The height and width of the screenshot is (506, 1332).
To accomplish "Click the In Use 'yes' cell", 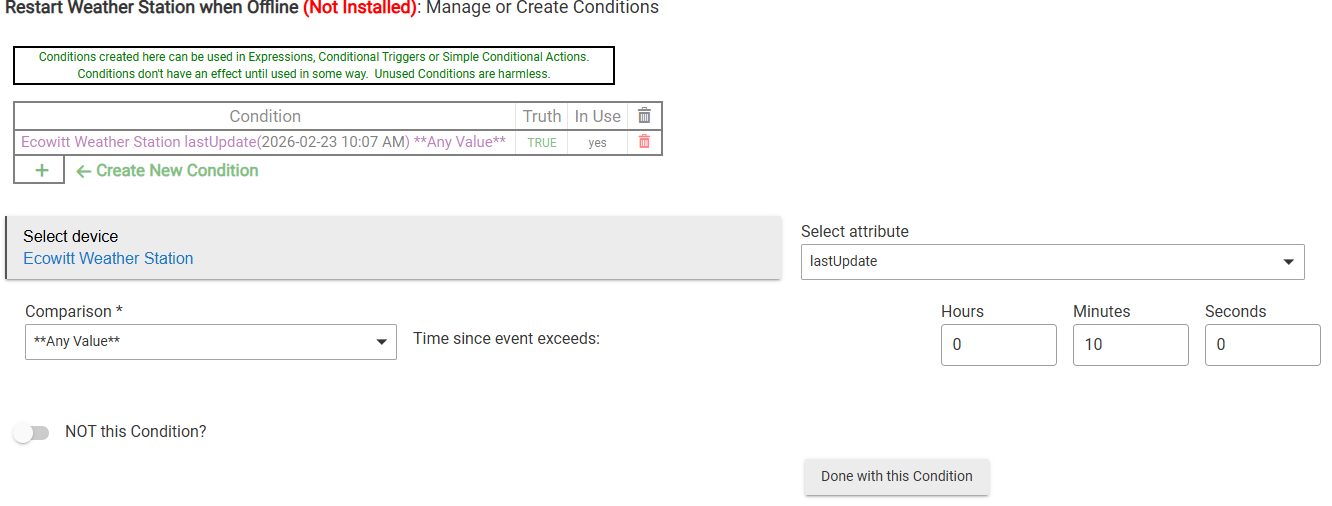I will (x=597, y=143).
